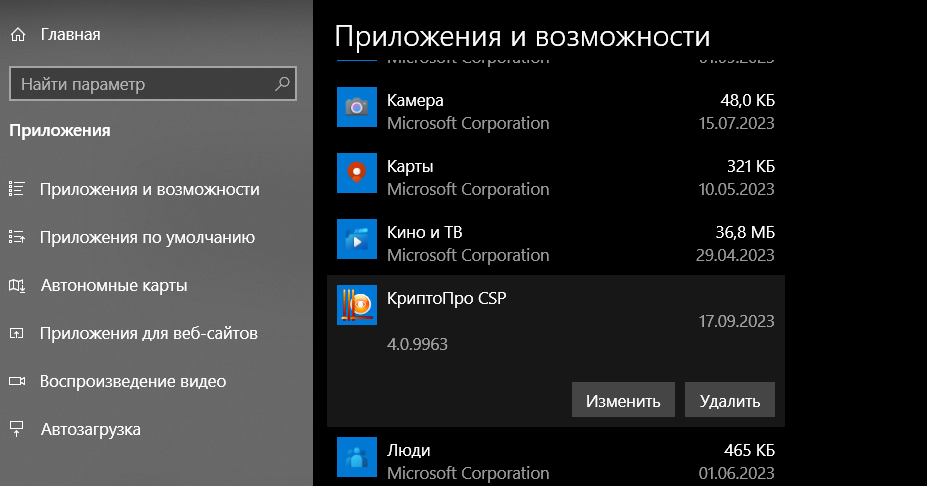
Task: Go to Автономные карты section
Action: tap(114, 286)
